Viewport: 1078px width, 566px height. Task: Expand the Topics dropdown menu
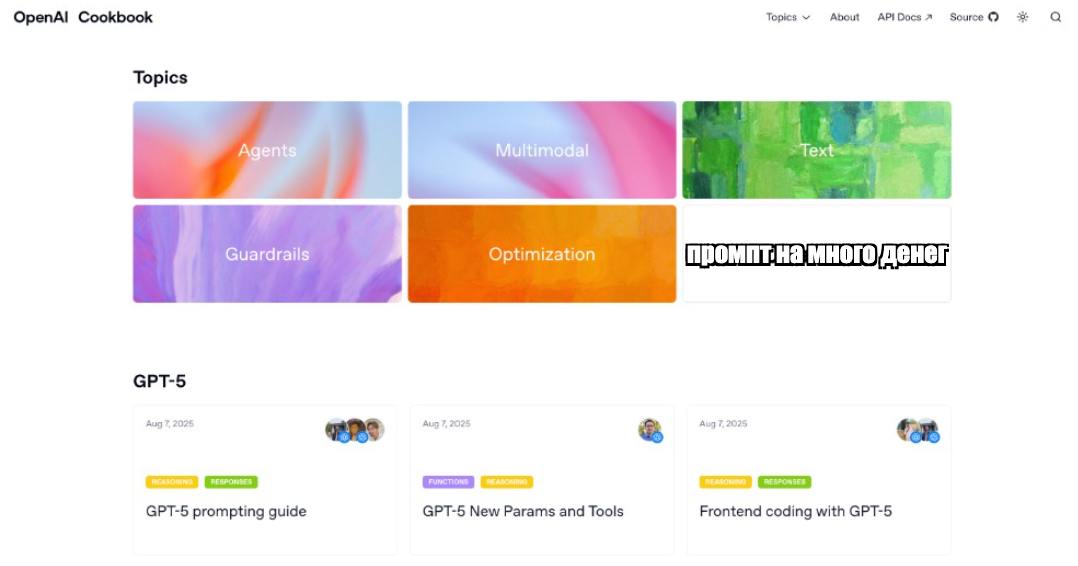[x=788, y=17]
